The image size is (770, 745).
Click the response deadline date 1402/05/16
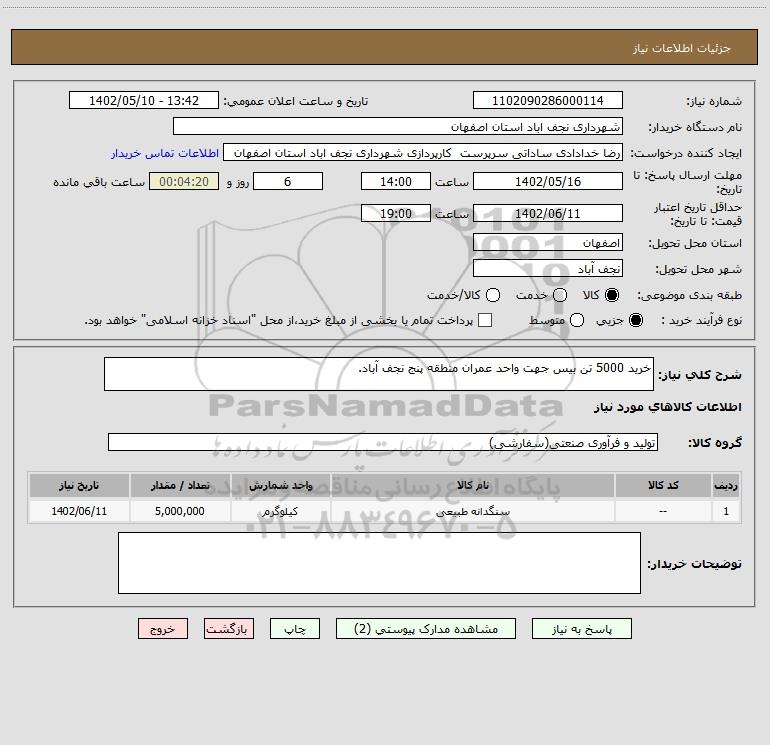pos(548,181)
